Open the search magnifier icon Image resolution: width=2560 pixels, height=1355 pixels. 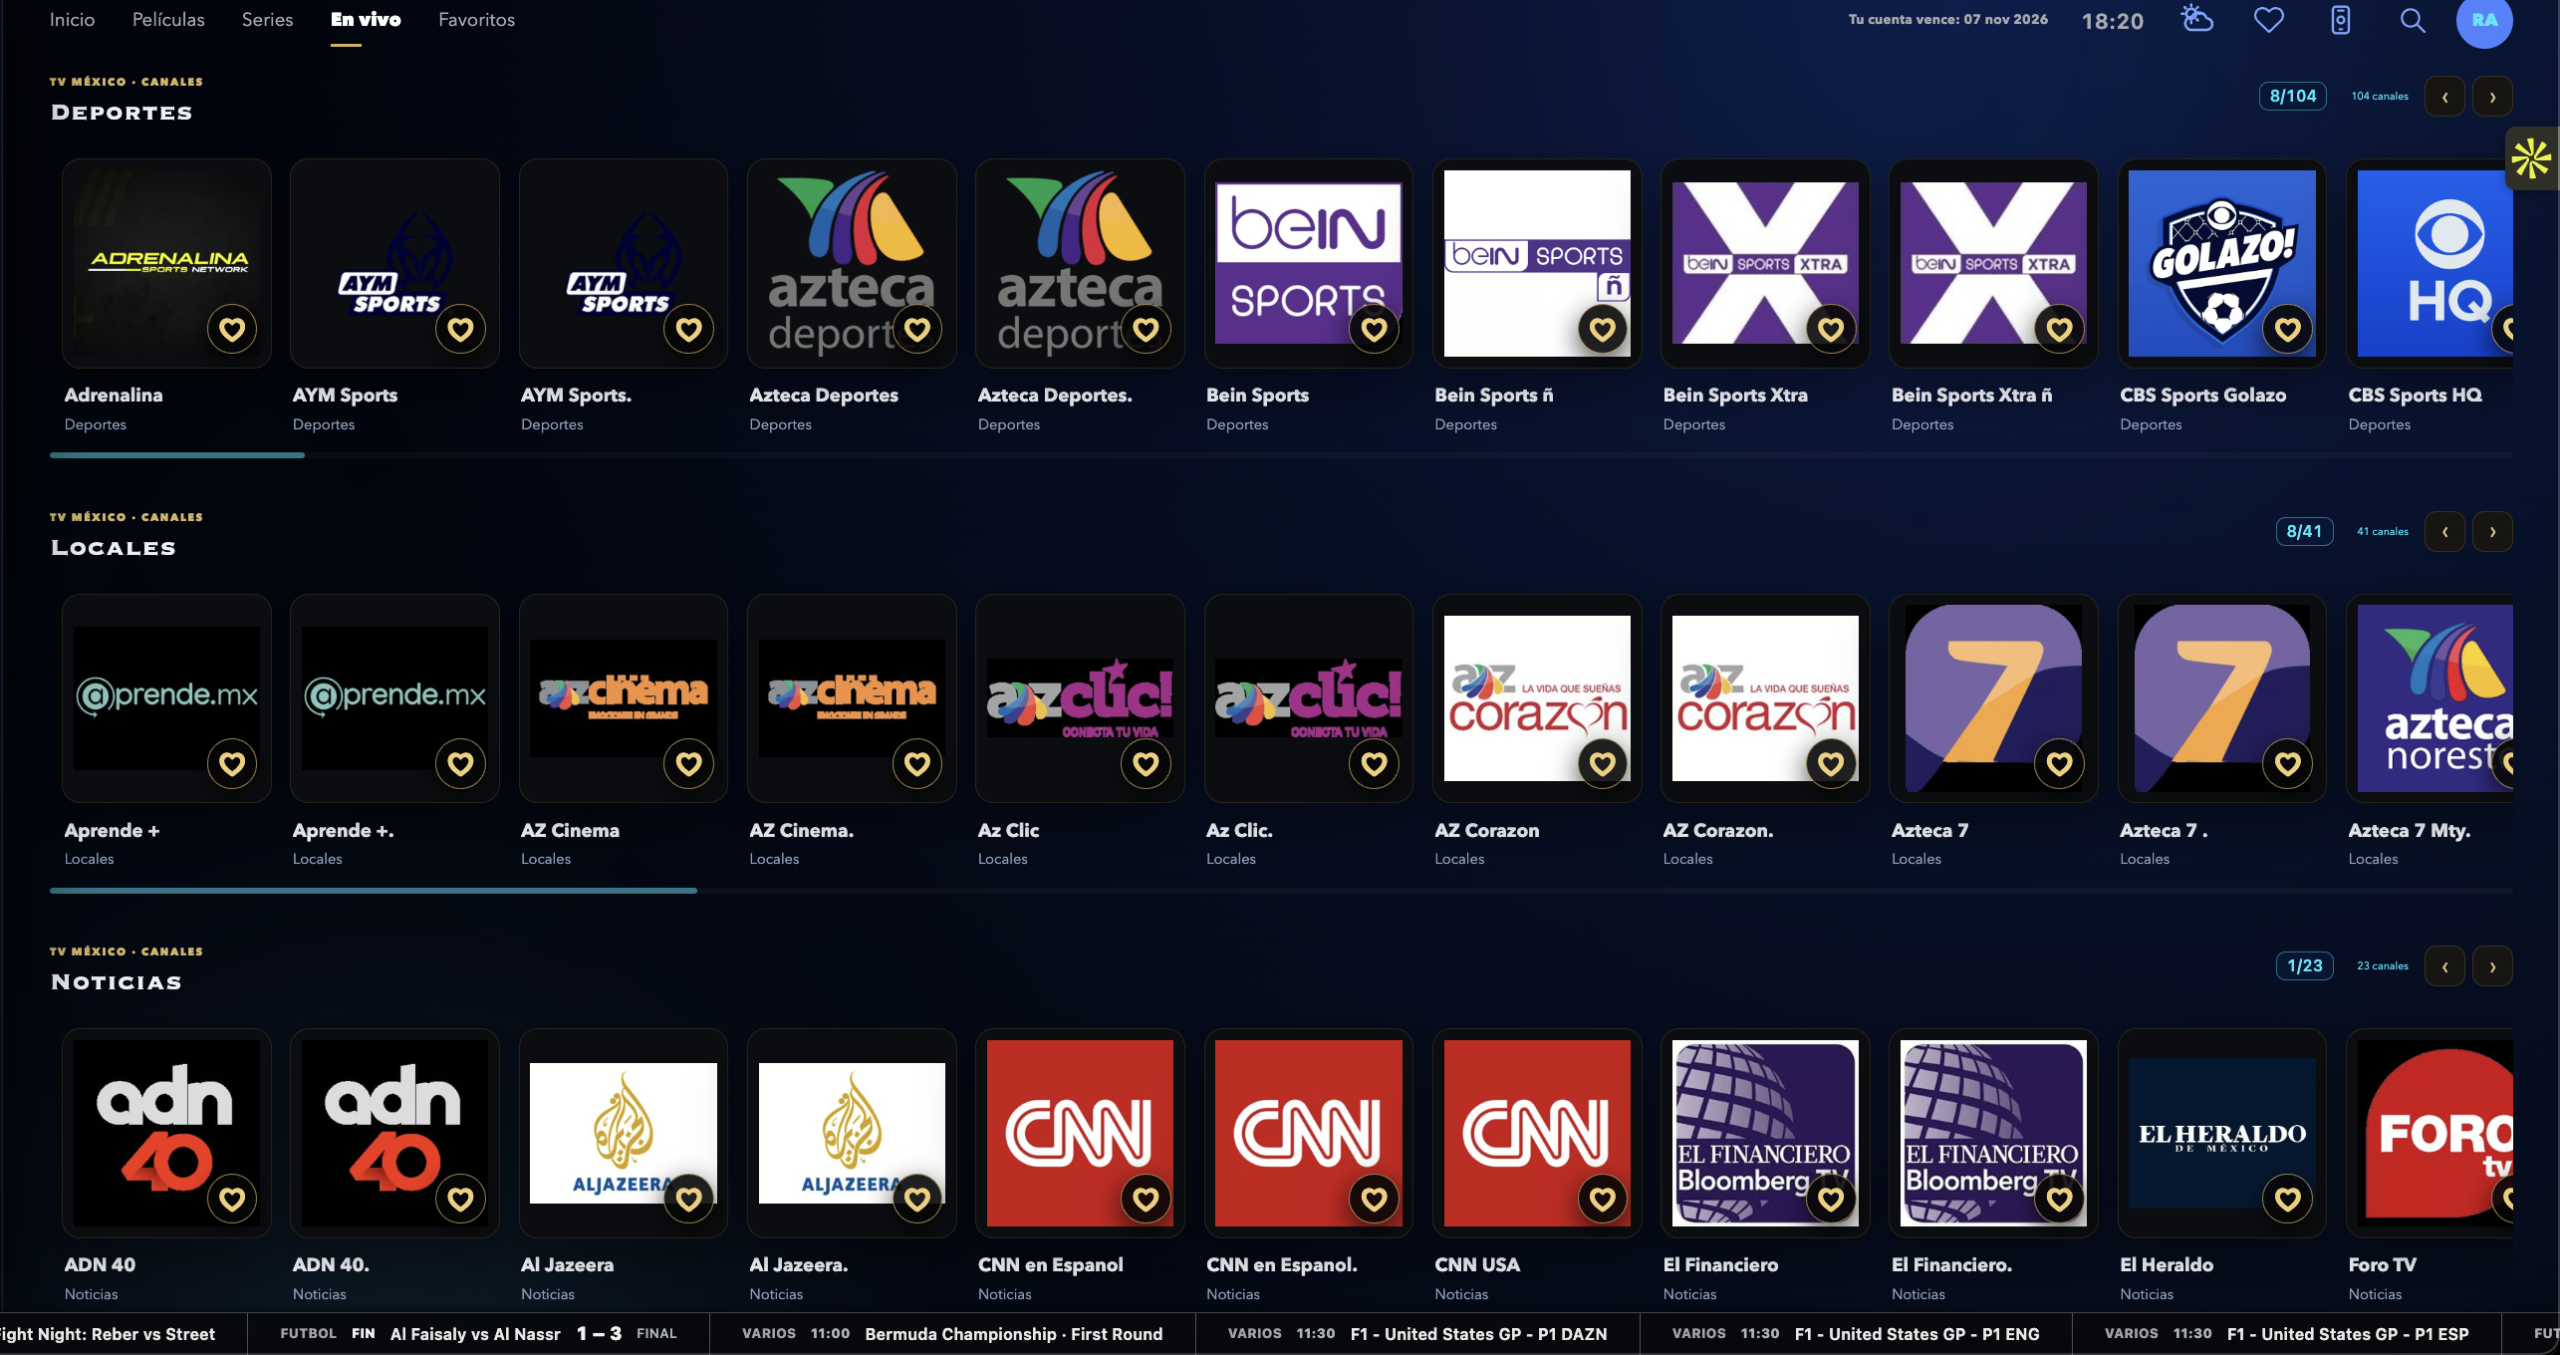[x=2412, y=20]
